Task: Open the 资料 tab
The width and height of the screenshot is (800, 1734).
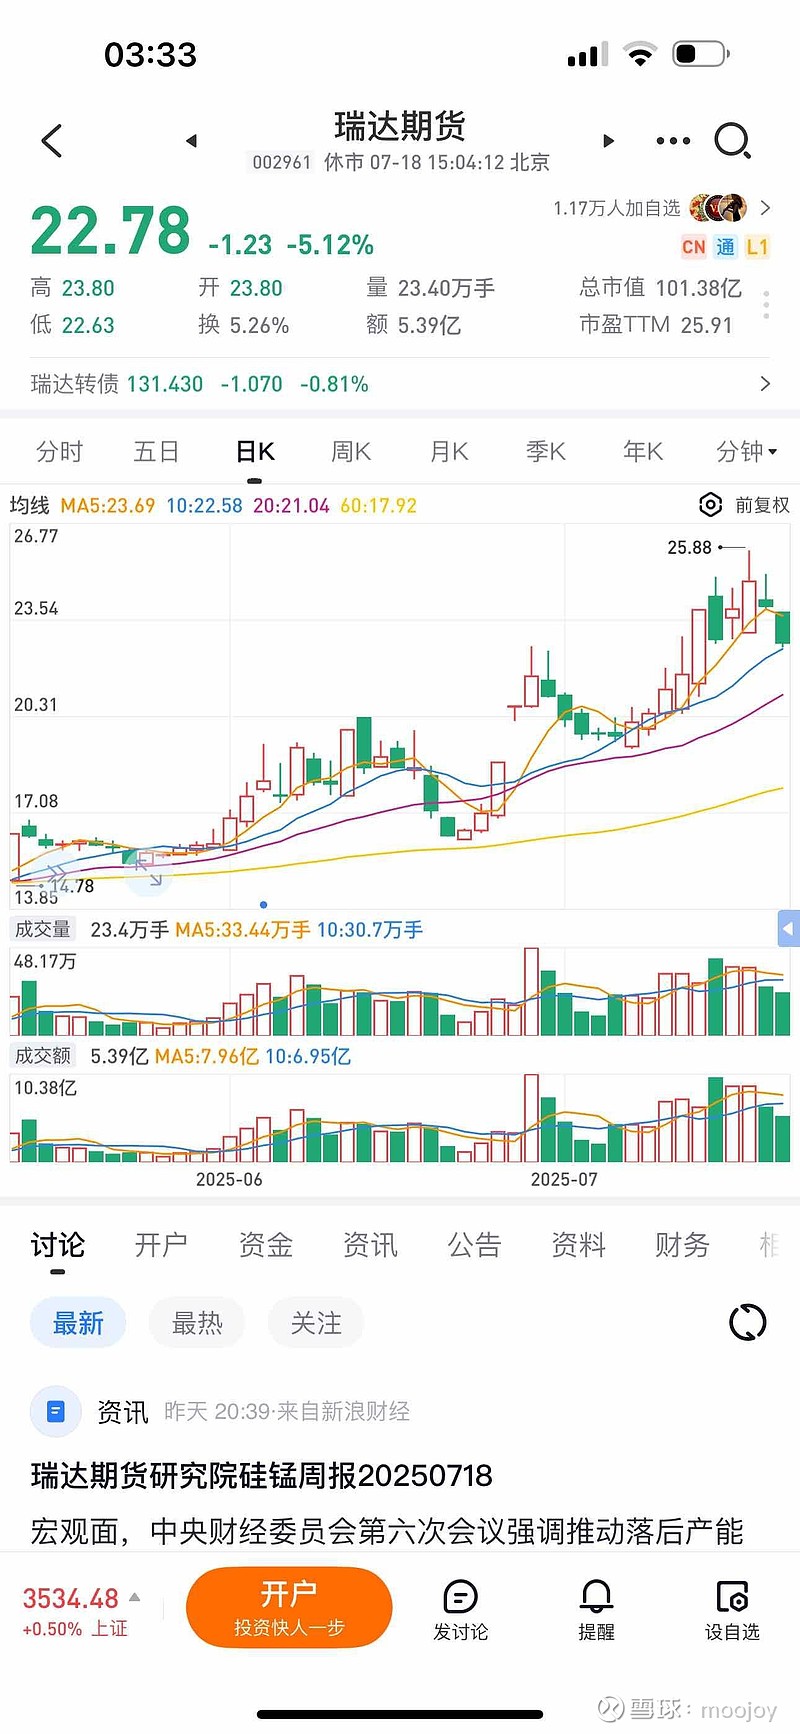Action: click(x=578, y=1245)
